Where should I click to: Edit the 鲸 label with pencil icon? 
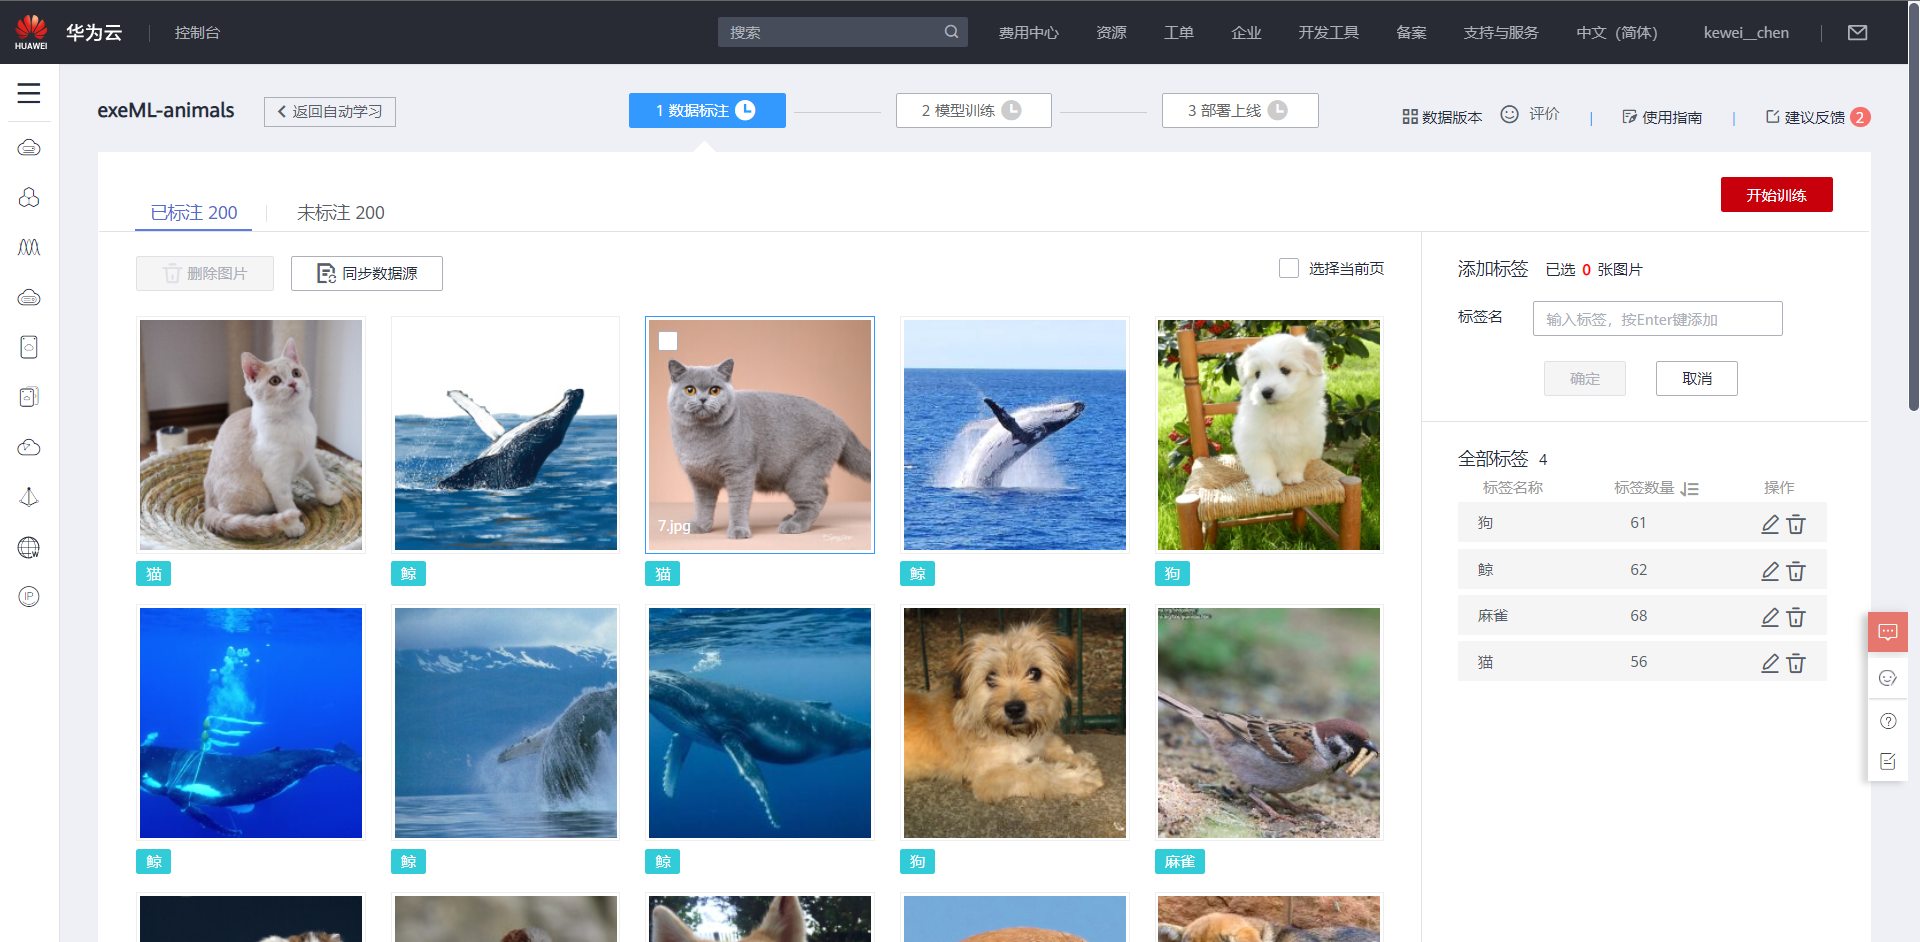point(1770,571)
